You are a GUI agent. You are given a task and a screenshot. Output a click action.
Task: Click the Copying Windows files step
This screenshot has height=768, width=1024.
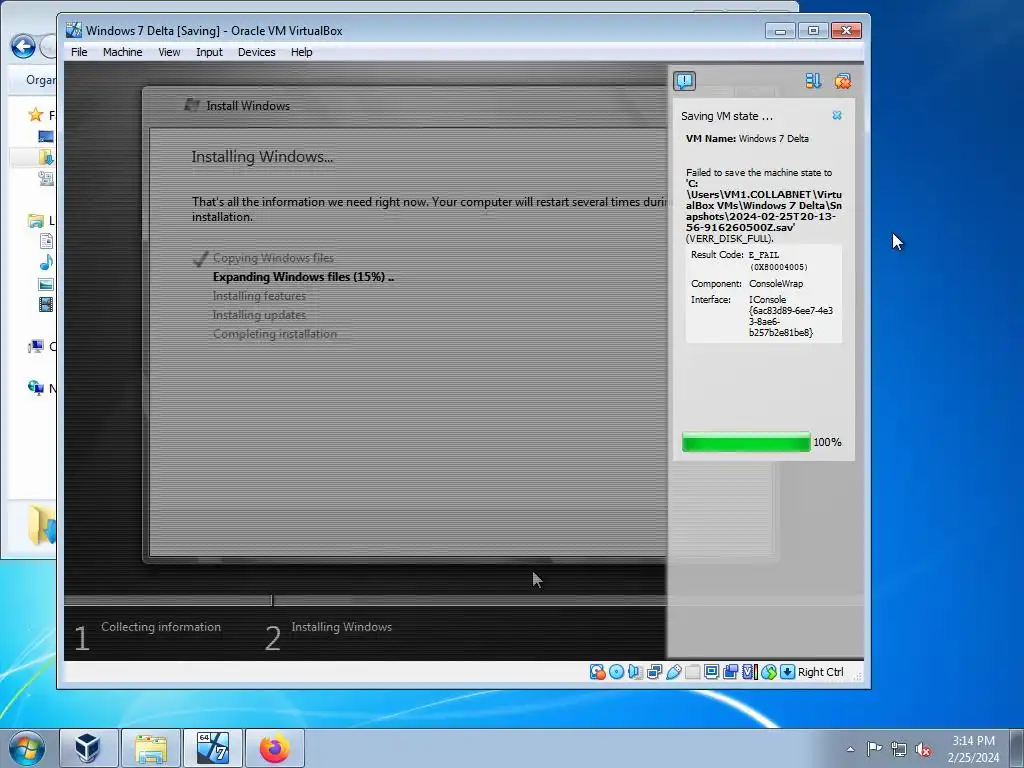(273, 258)
